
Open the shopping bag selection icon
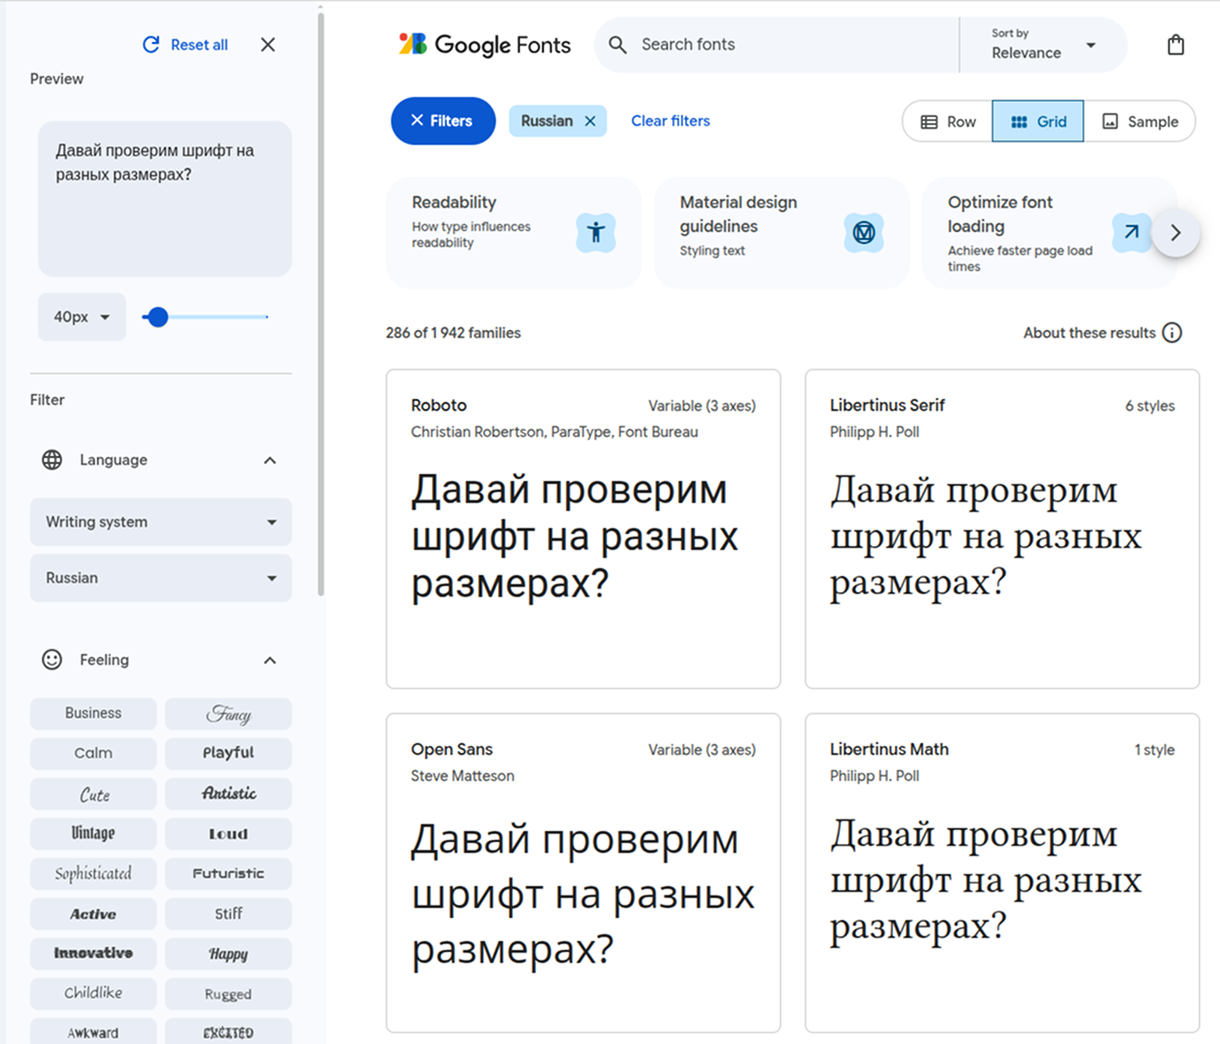[1176, 44]
